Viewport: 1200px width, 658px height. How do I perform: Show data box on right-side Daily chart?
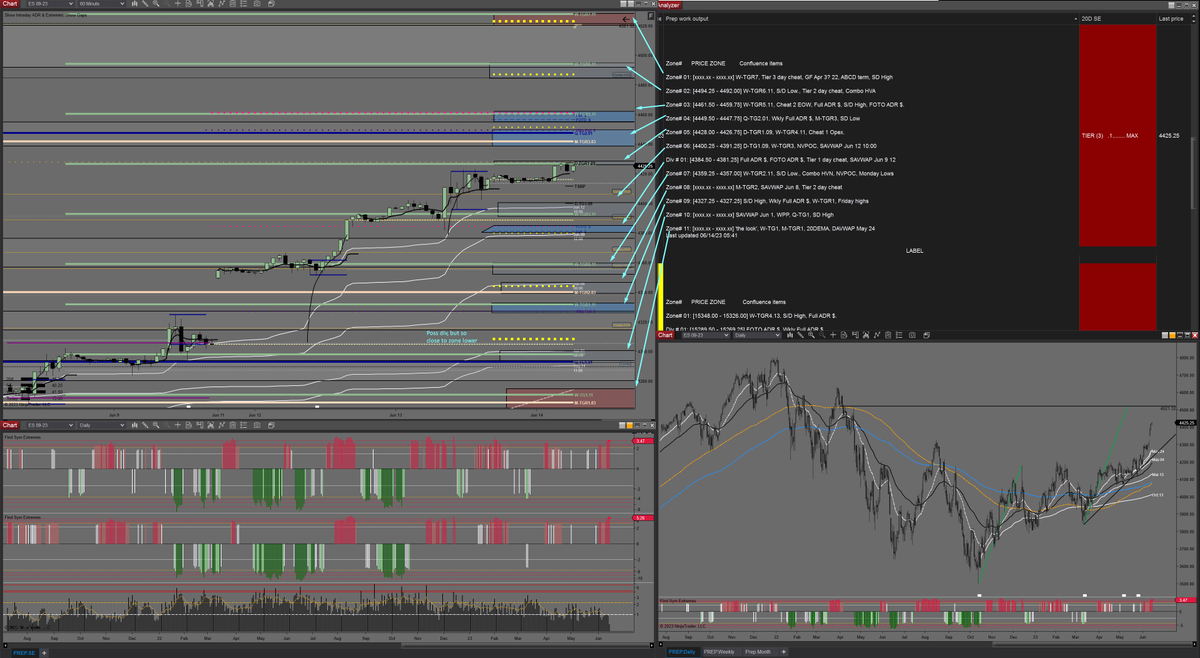click(x=843, y=335)
